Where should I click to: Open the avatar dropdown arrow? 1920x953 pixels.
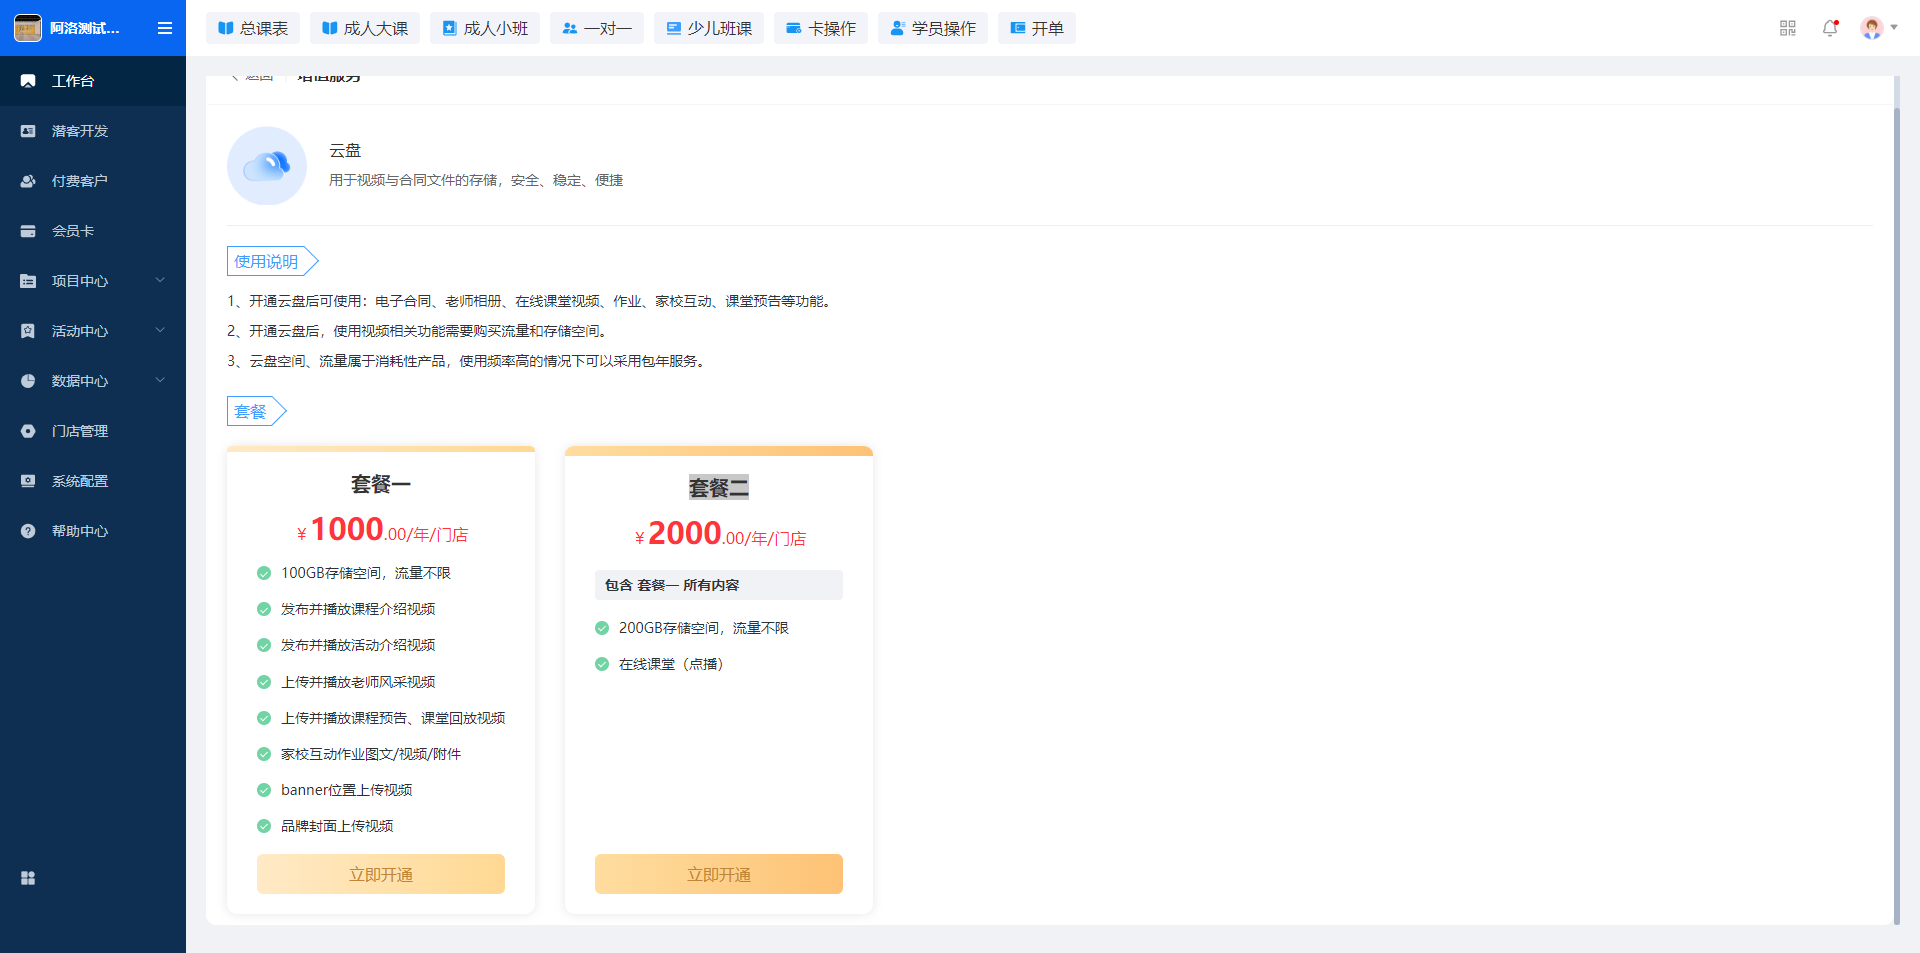click(x=1894, y=28)
